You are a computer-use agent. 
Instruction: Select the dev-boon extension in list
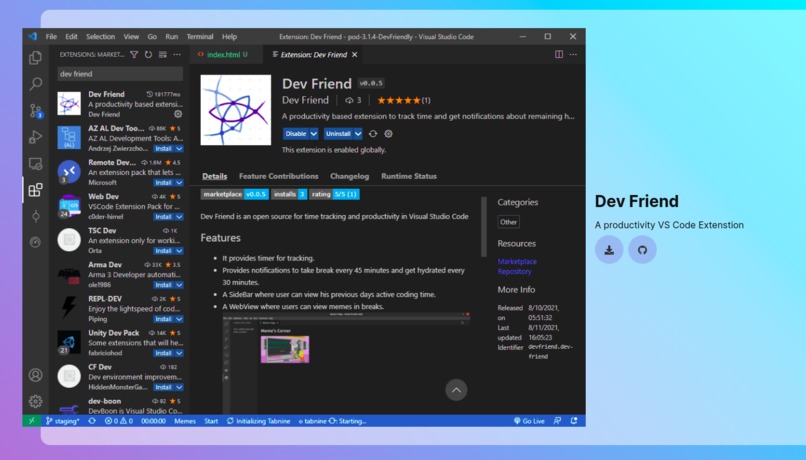(x=120, y=405)
